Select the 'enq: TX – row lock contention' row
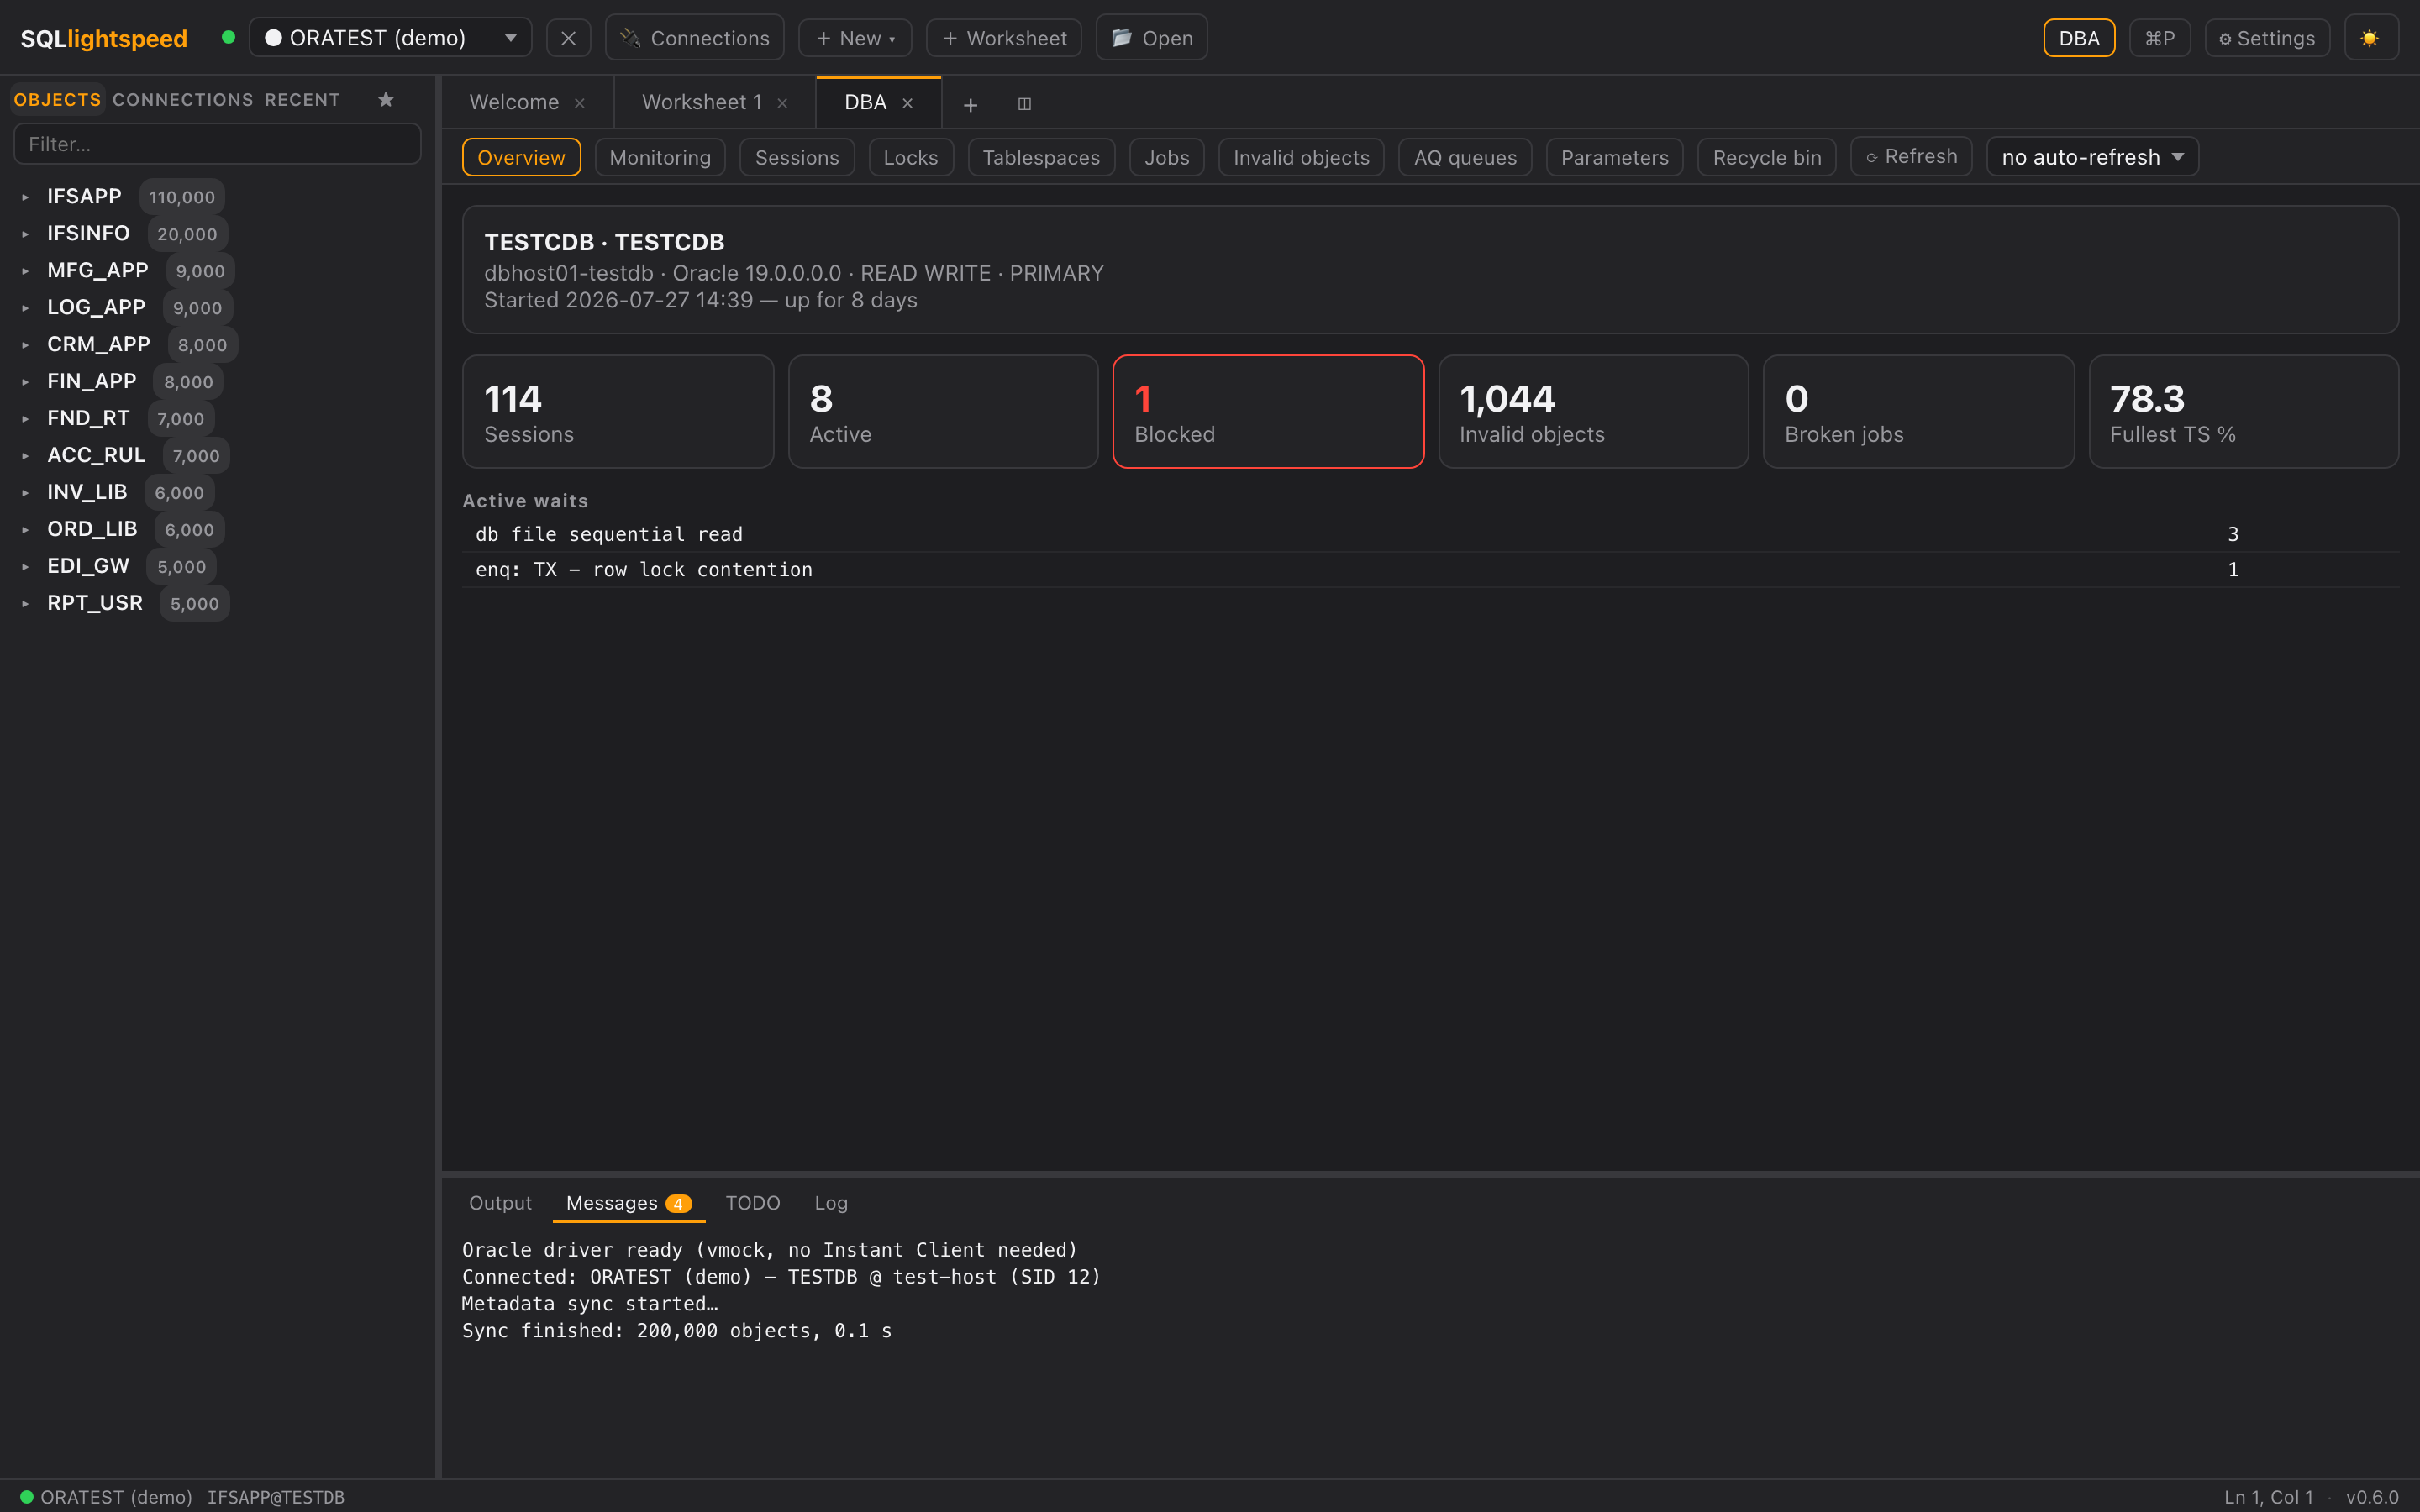Viewport: 2420px width, 1512px height. pyautogui.click(x=1430, y=570)
